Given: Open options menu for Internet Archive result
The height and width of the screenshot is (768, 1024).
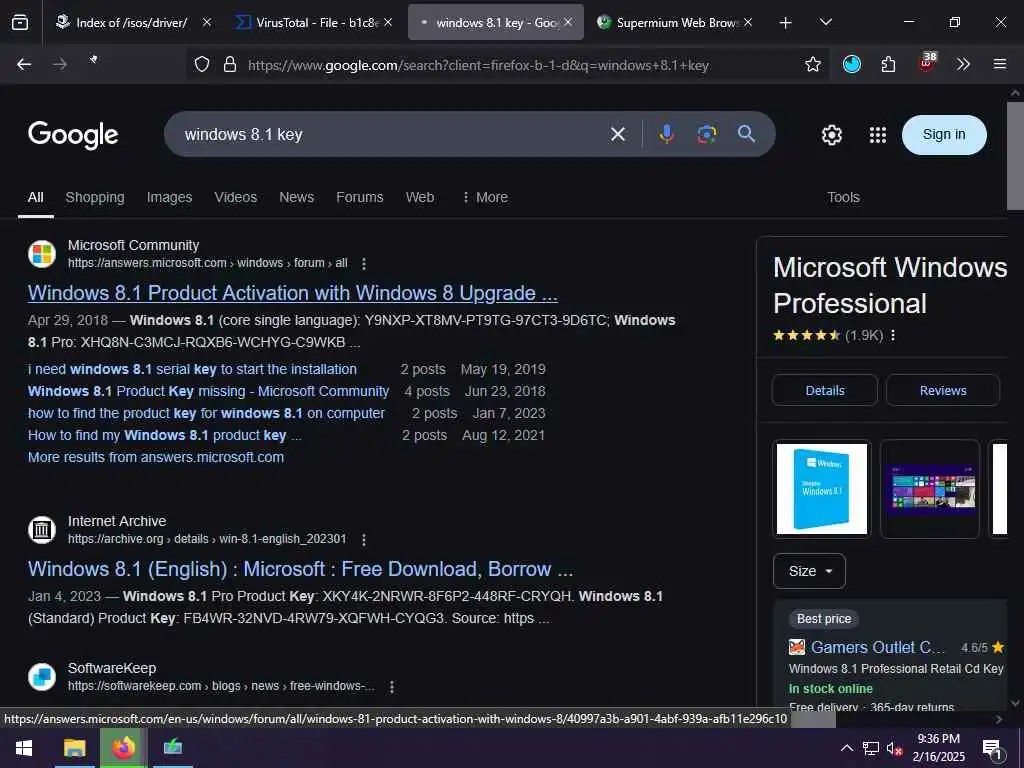Looking at the screenshot, I should point(364,540).
